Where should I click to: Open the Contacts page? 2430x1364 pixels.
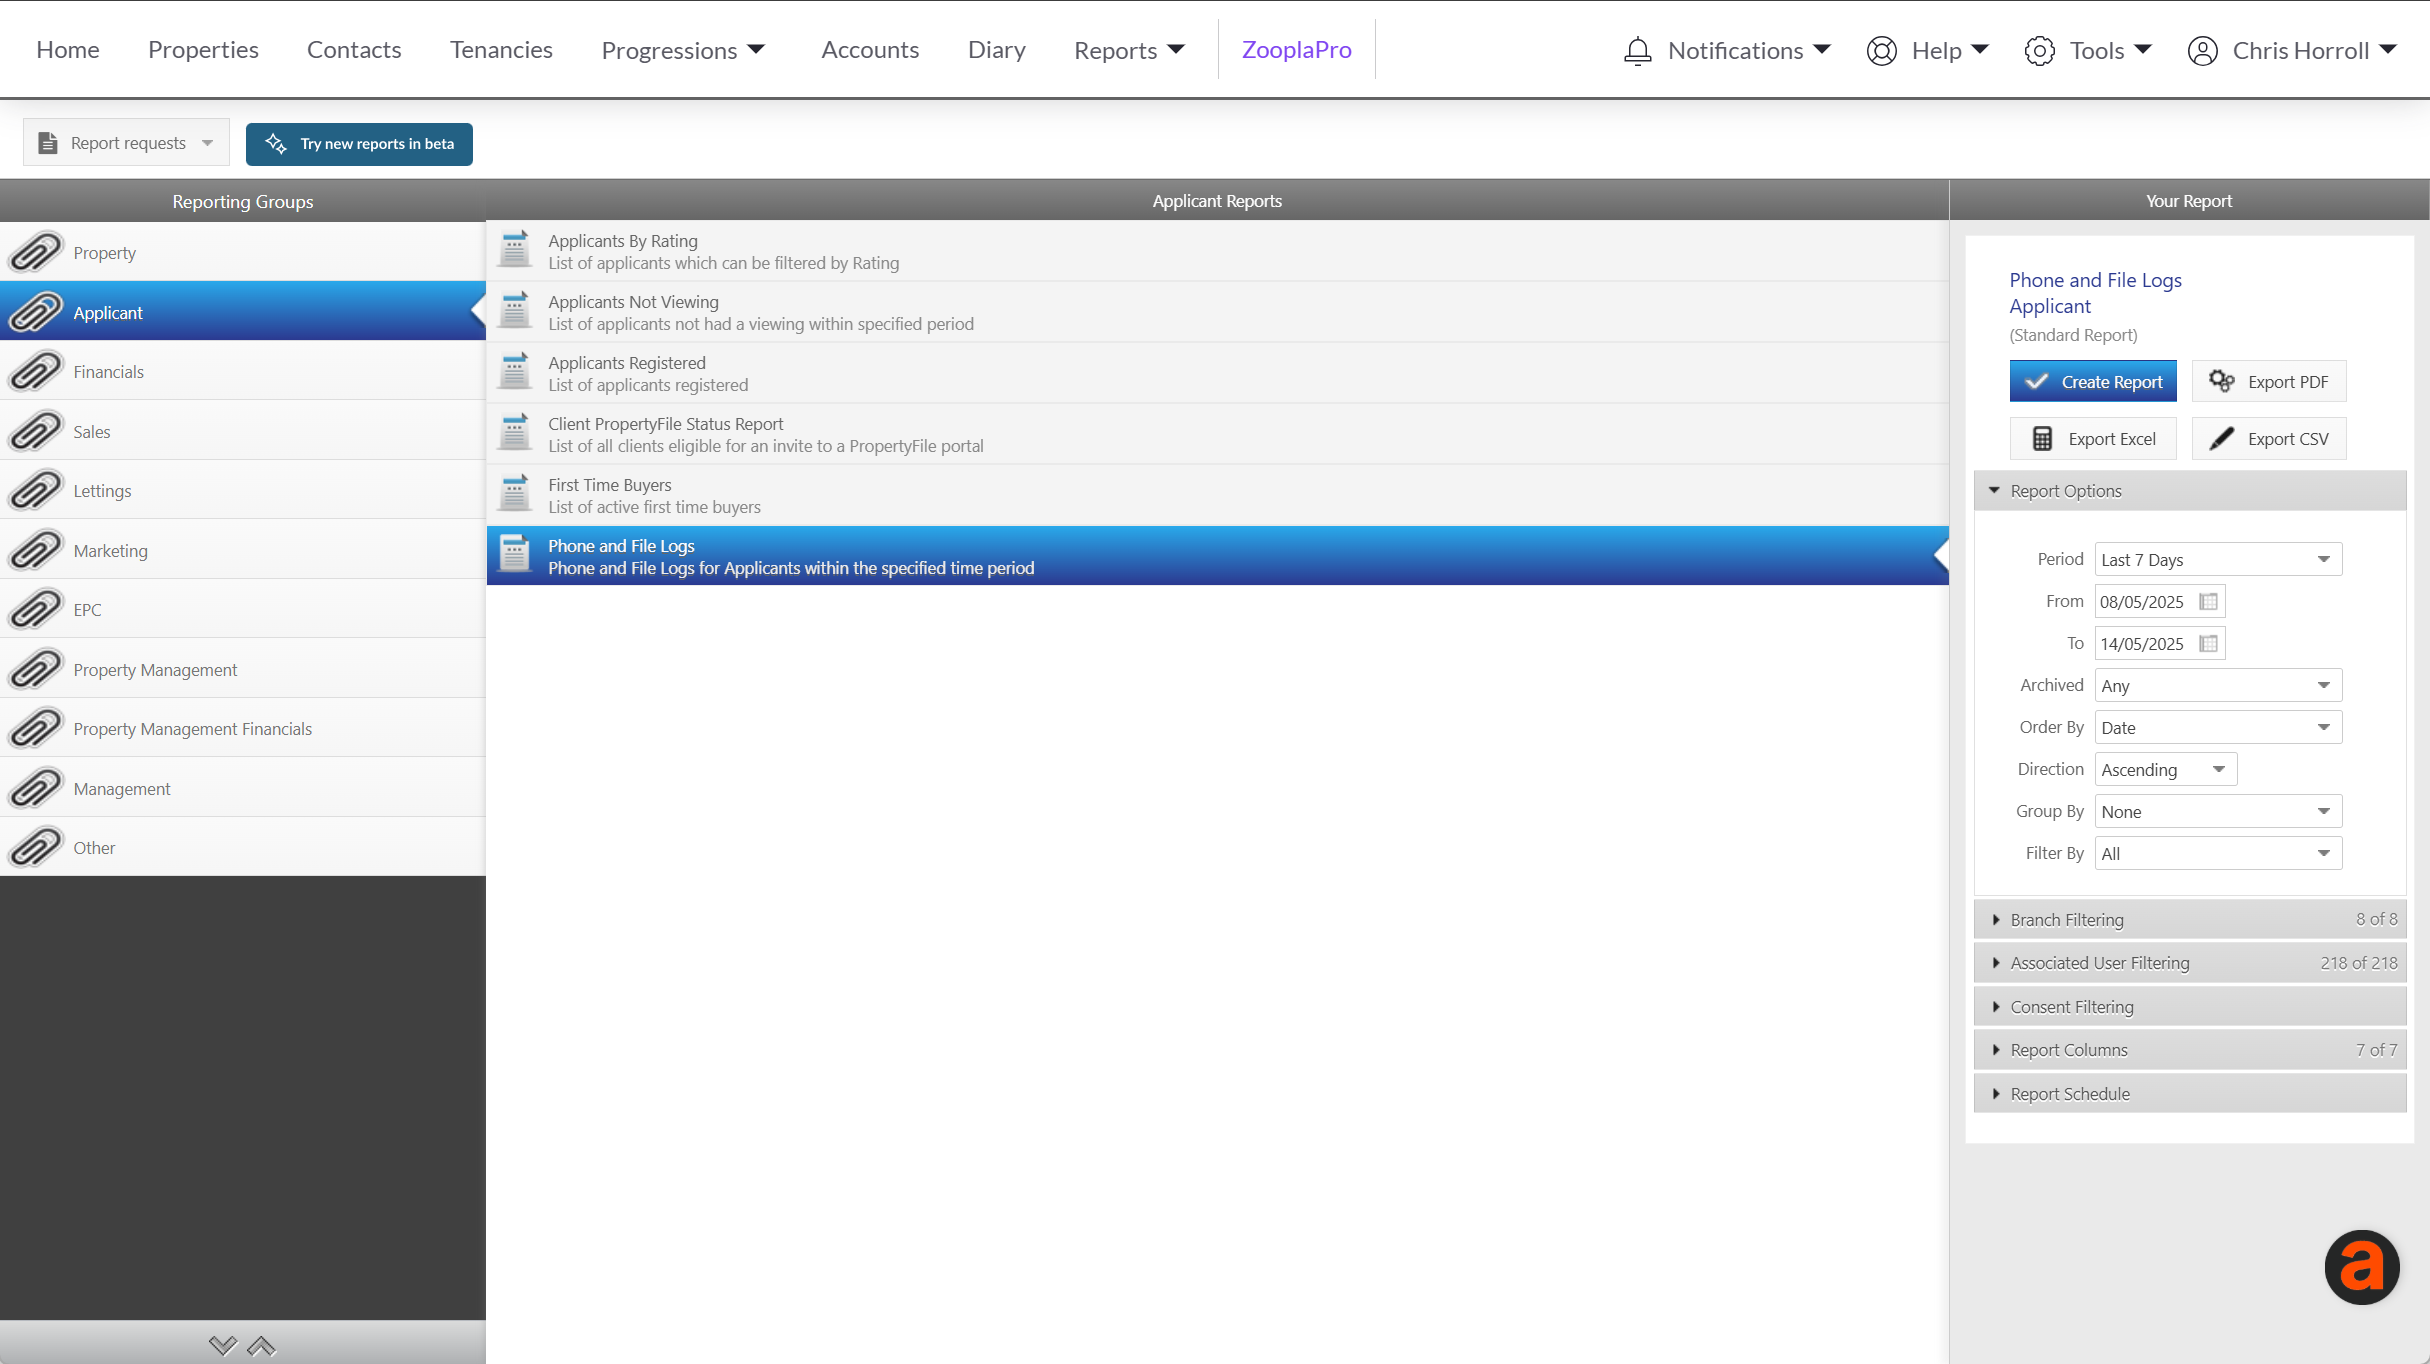coord(354,50)
